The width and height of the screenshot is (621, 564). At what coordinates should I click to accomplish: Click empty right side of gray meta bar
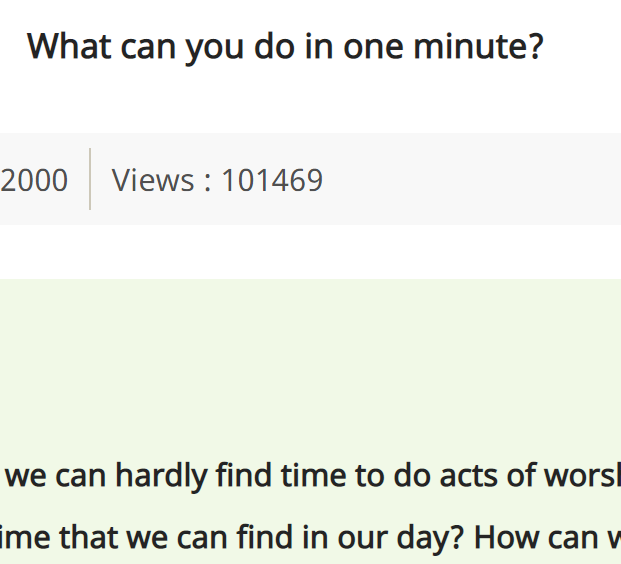point(475,179)
